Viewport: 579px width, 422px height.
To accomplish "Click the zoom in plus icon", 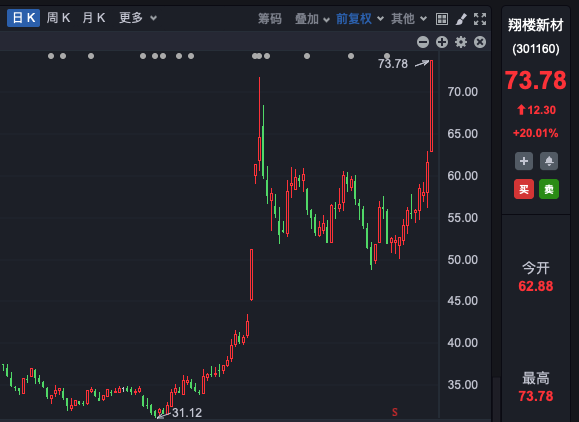I will click(442, 42).
